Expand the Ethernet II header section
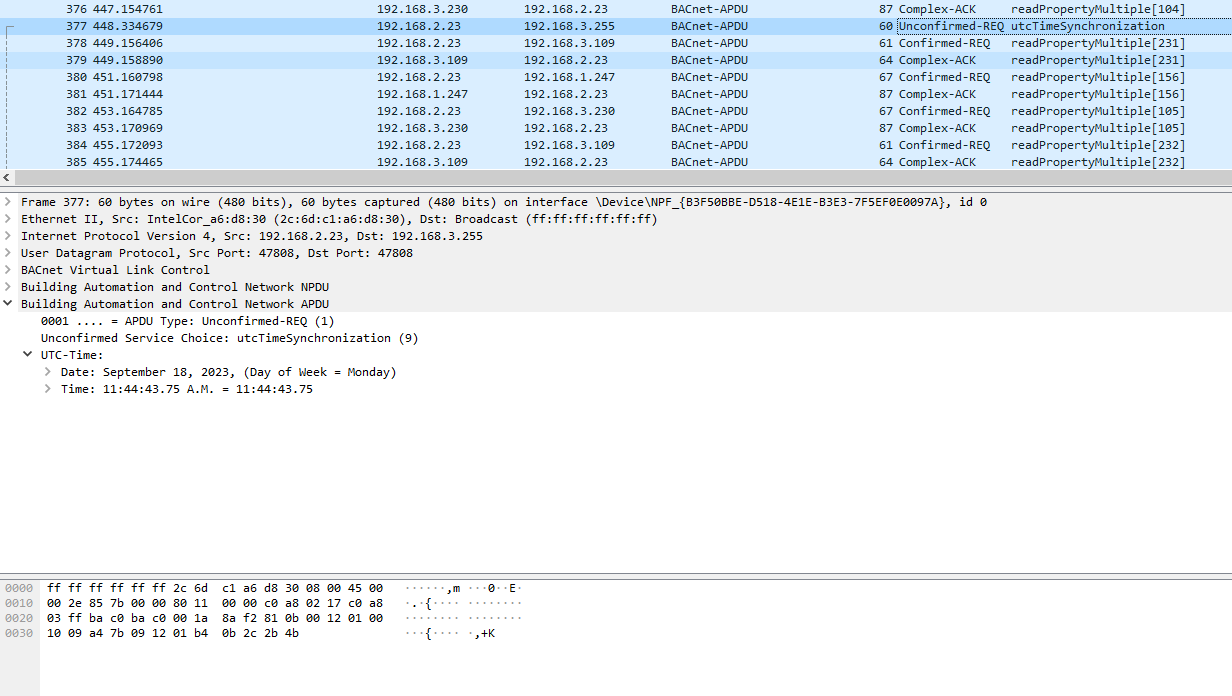1232x696 pixels. [x=9, y=219]
